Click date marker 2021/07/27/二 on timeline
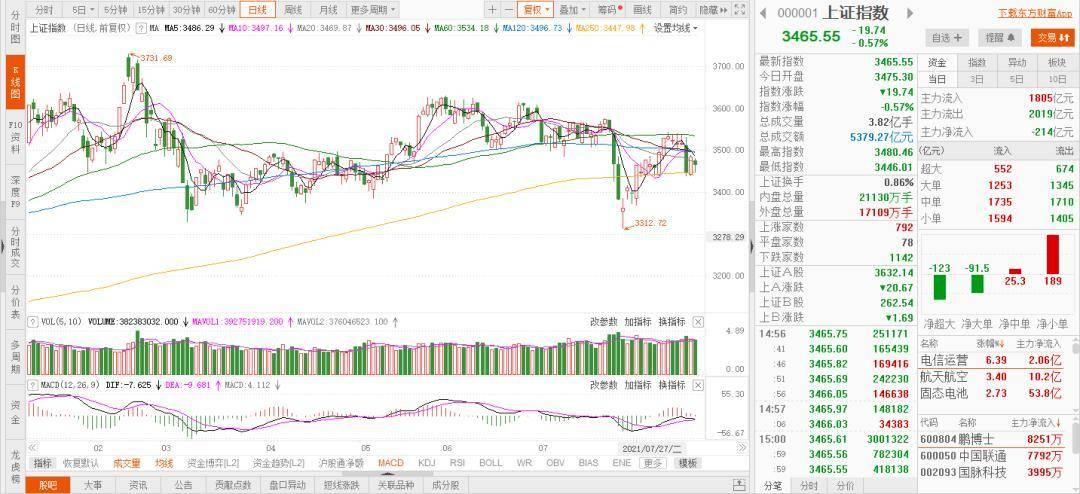 [x=650, y=448]
